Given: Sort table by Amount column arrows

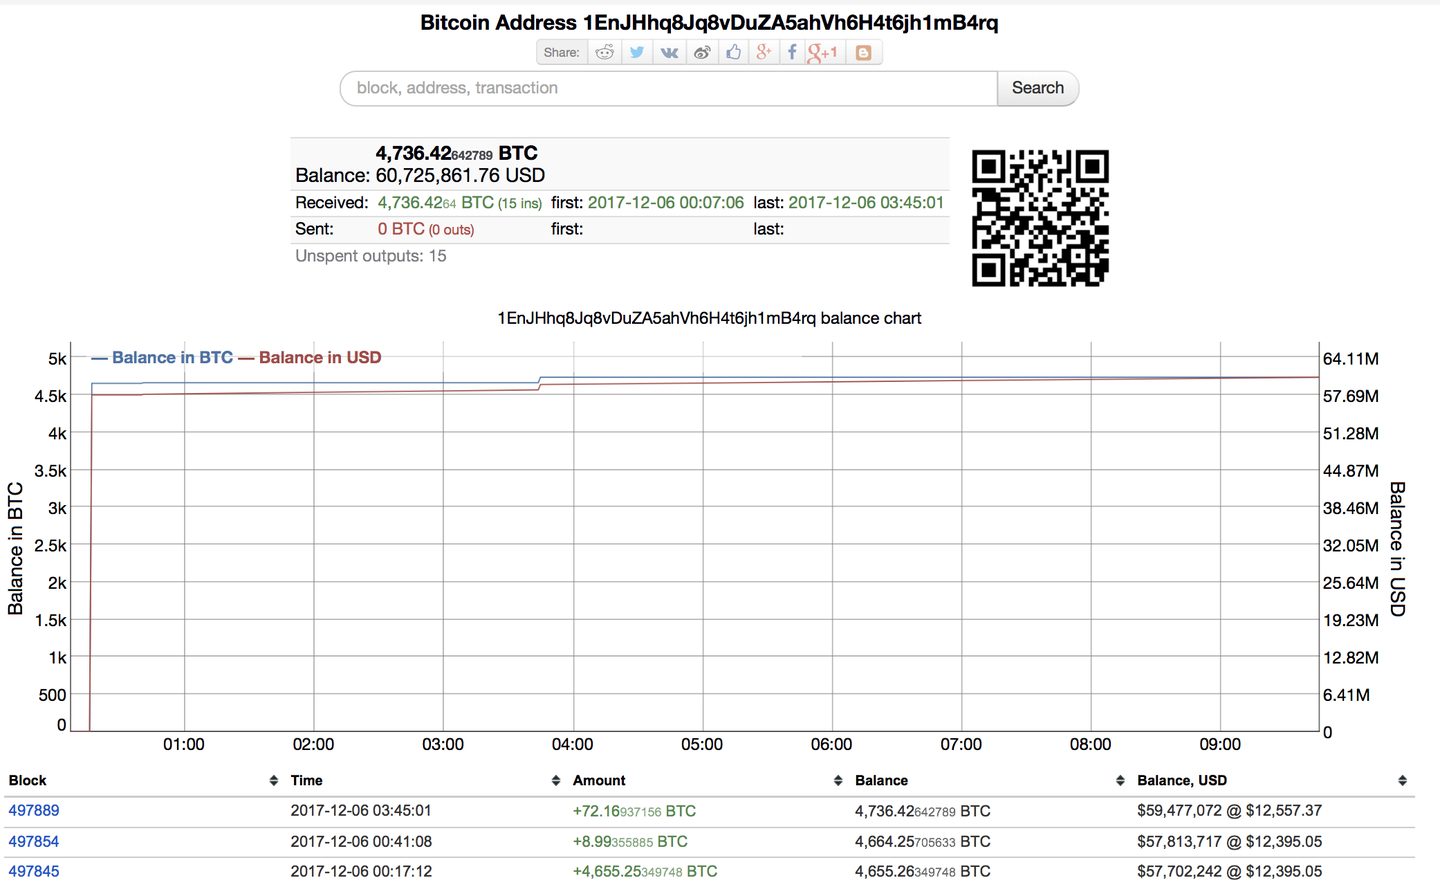Looking at the screenshot, I should tap(838, 781).
